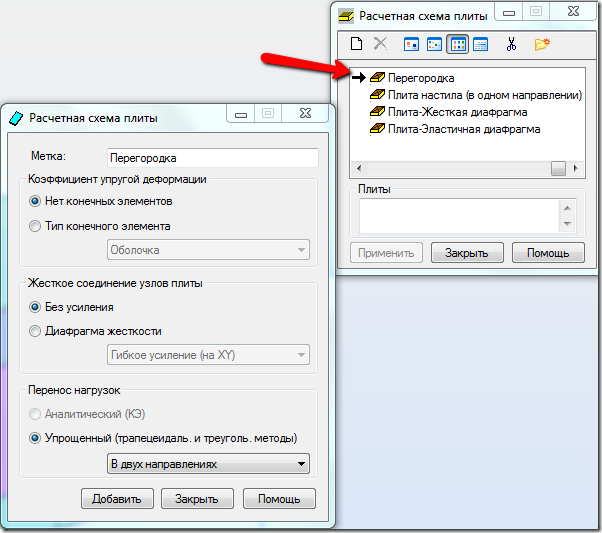Select Нет конечных элементов radio button
This screenshot has height=533, width=602.
coord(35,201)
